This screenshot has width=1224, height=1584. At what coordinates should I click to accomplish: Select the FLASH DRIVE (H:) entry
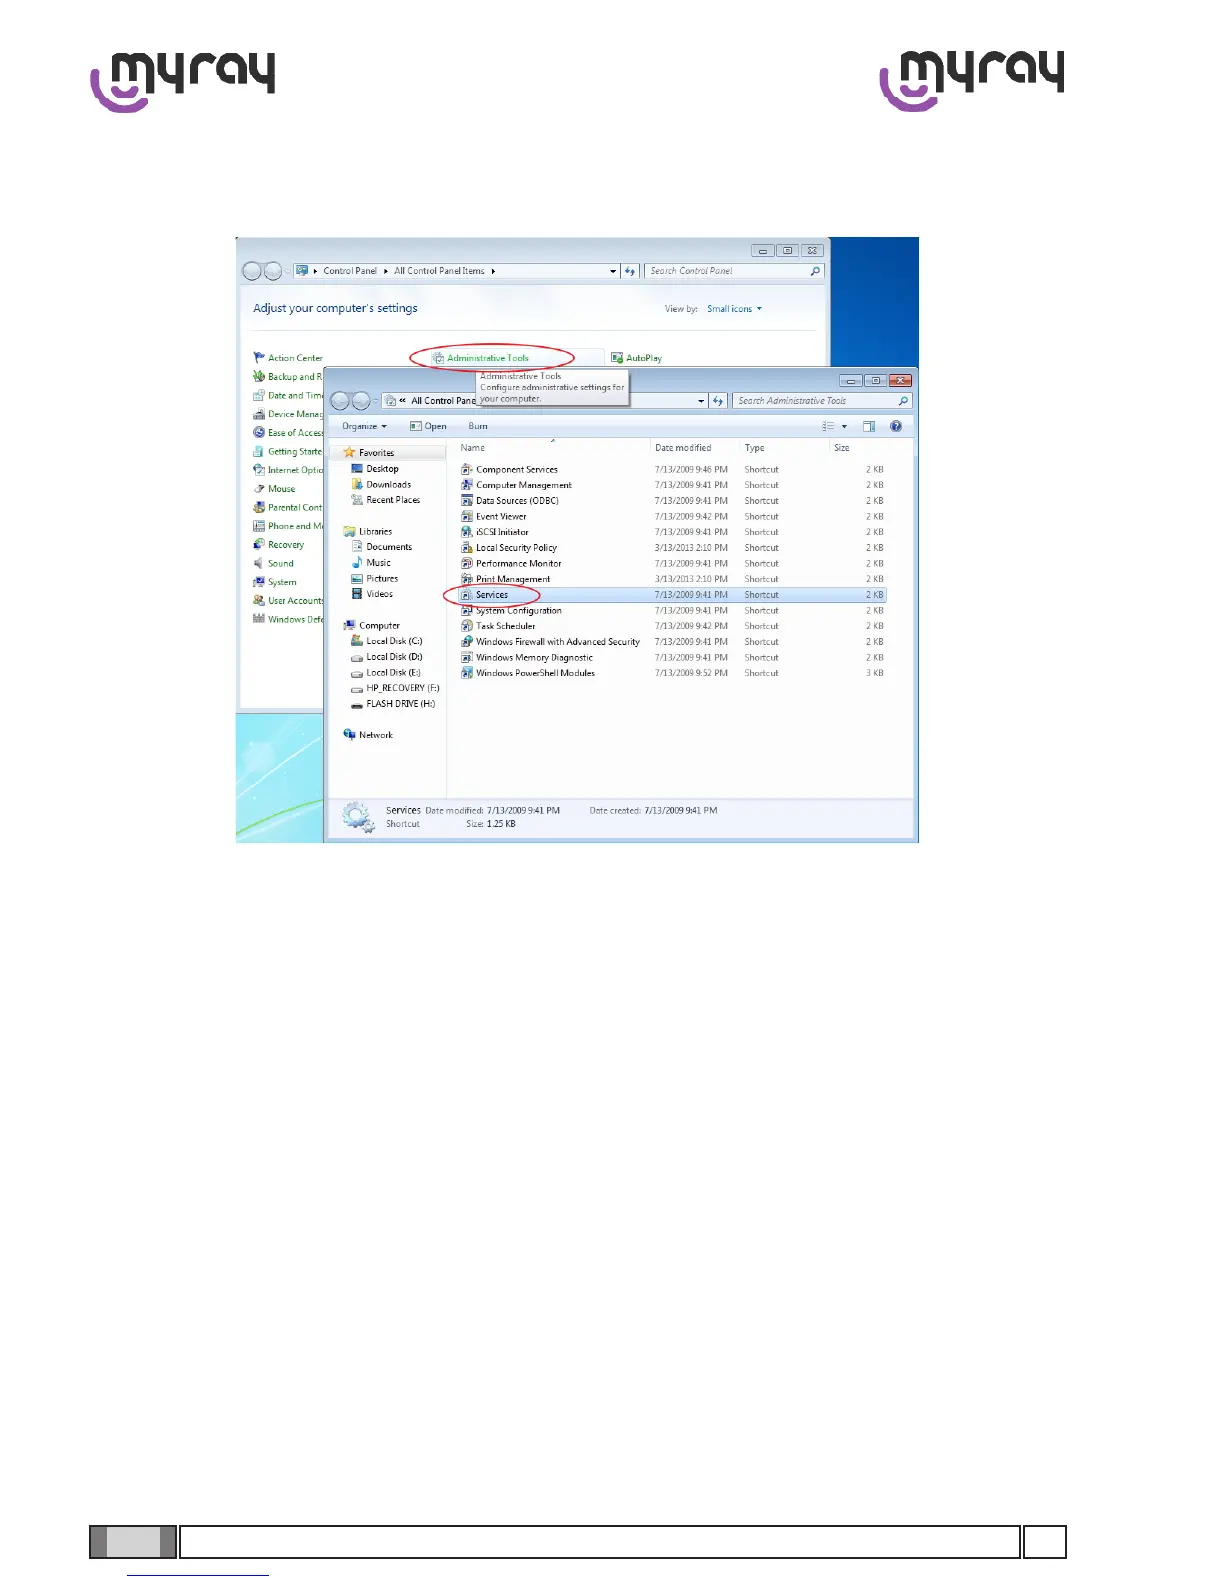(x=393, y=704)
